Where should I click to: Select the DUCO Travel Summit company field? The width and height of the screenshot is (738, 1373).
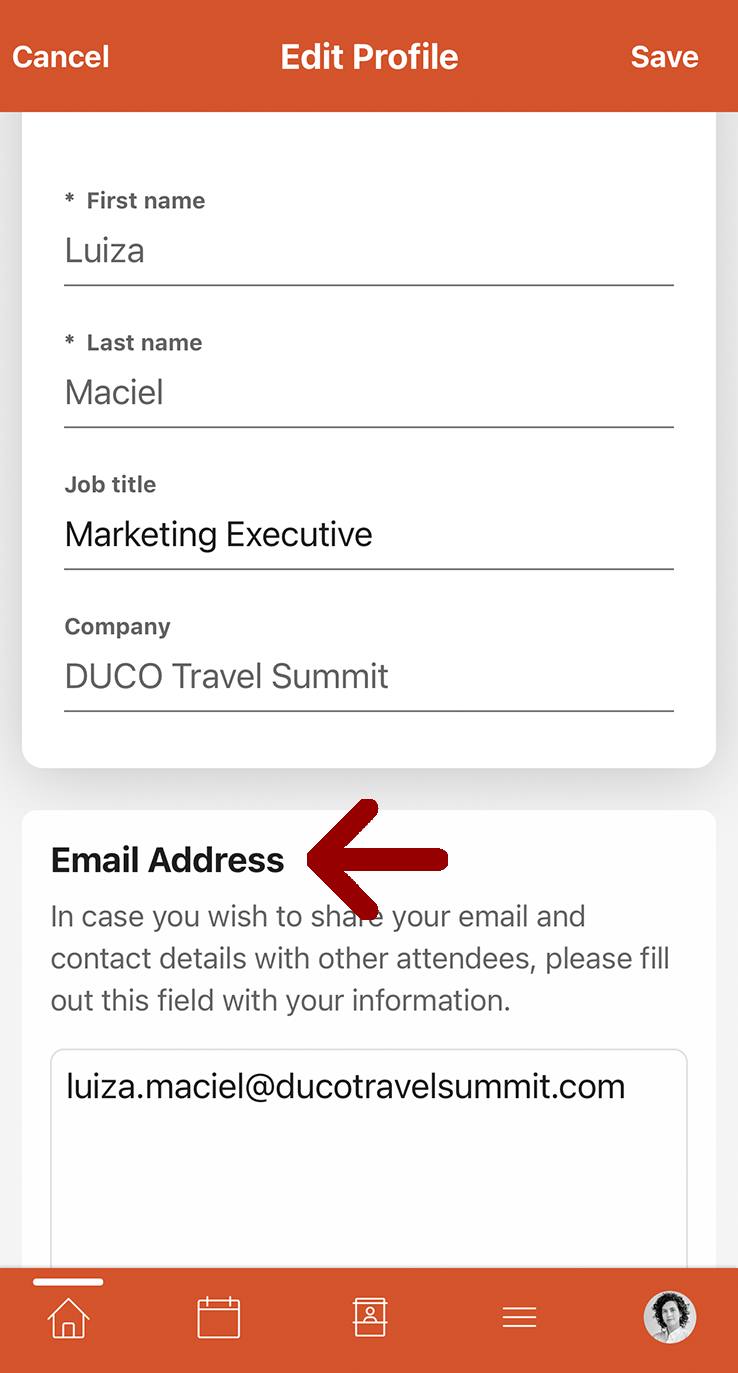(368, 677)
